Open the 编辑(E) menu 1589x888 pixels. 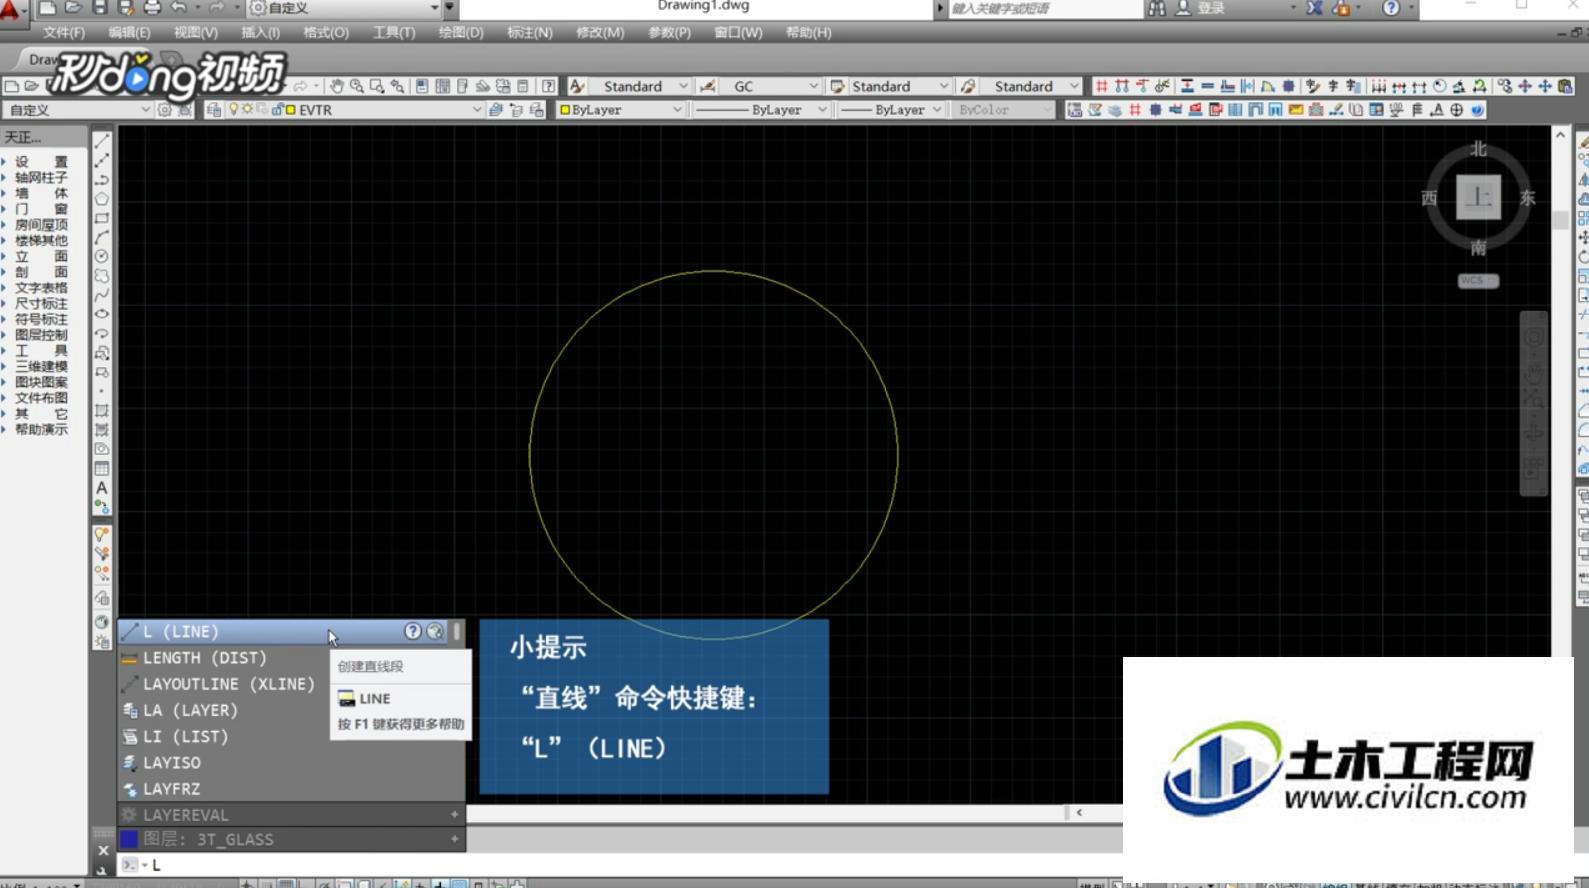pyautogui.click(x=129, y=32)
